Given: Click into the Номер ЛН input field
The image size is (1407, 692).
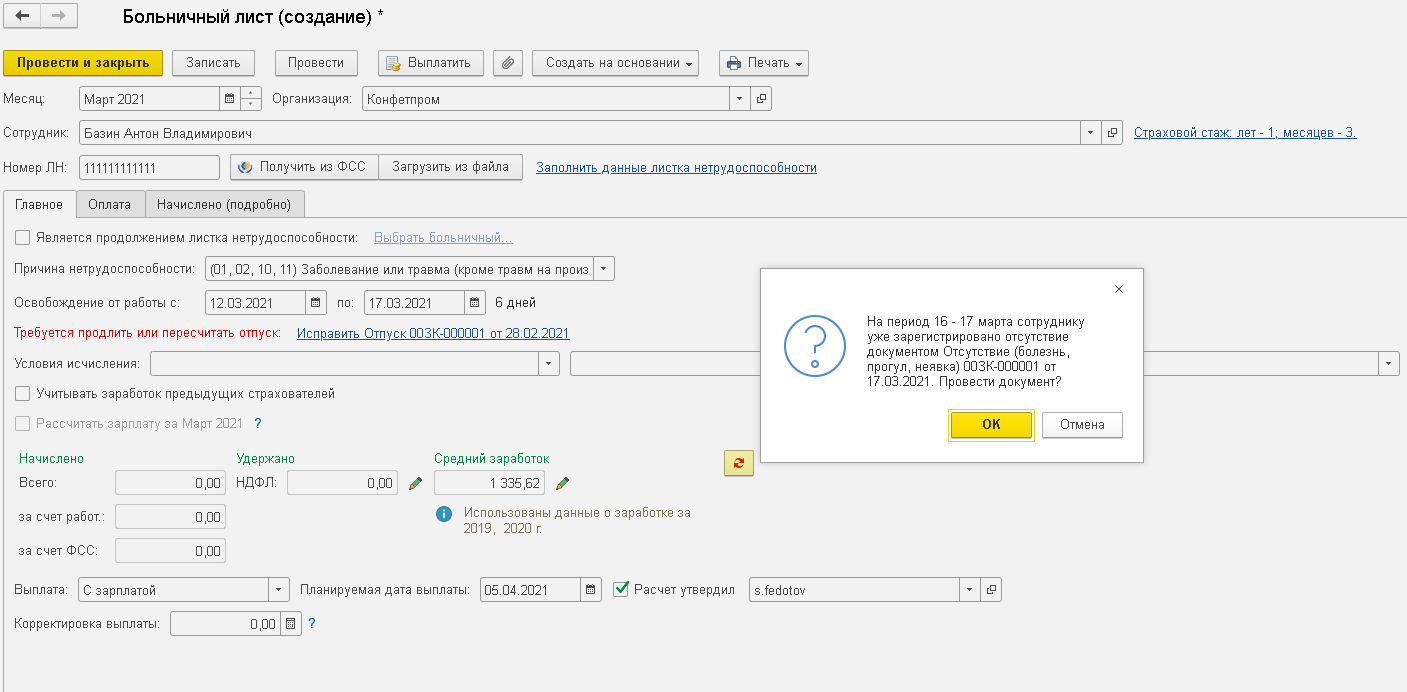Looking at the screenshot, I should (148, 168).
